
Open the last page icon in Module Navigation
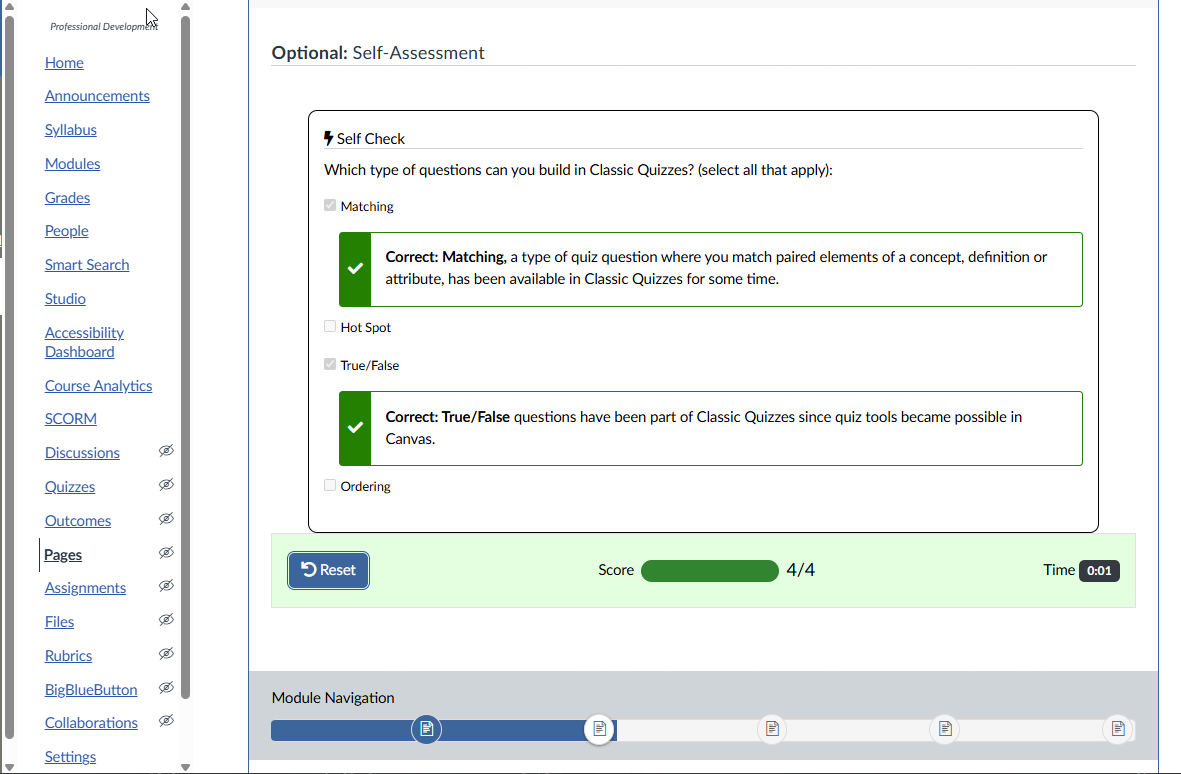(x=1118, y=729)
